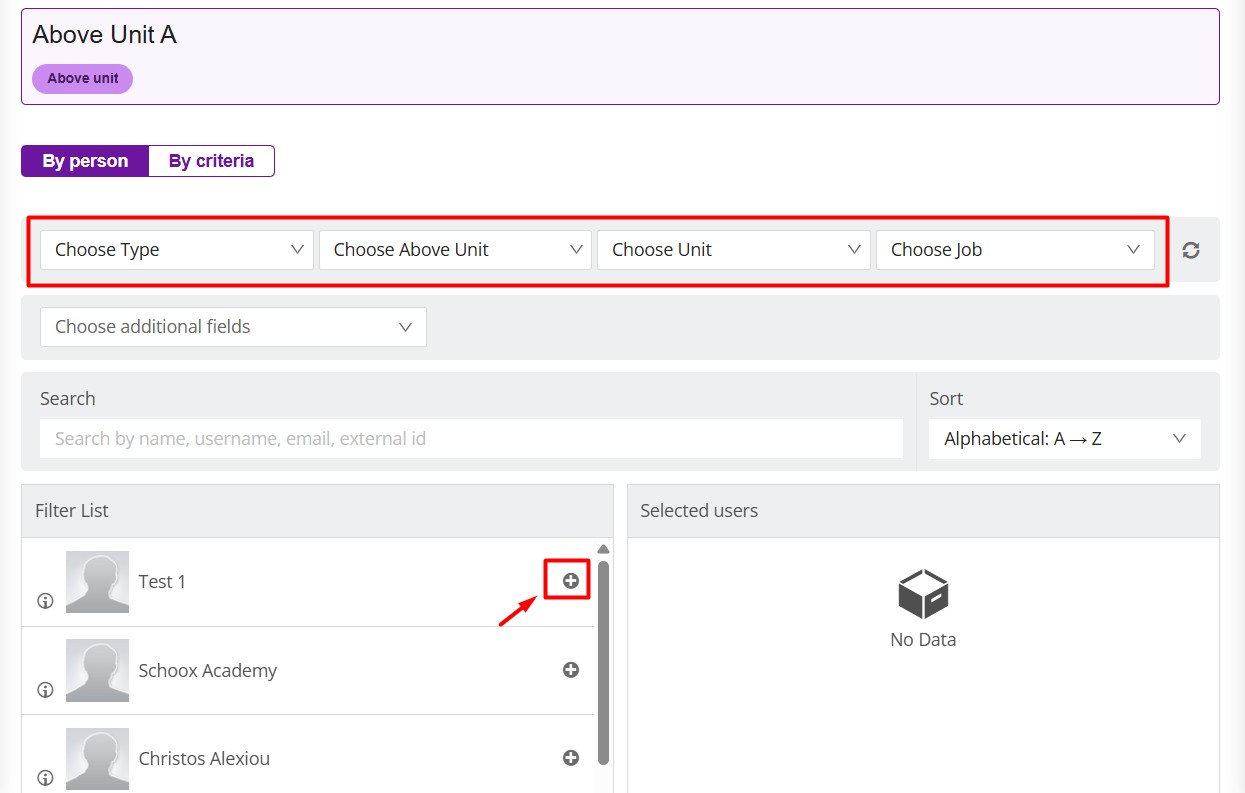Add Test 1 with plus icon
The width and height of the screenshot is (1245, 793).
click(571, 581)
